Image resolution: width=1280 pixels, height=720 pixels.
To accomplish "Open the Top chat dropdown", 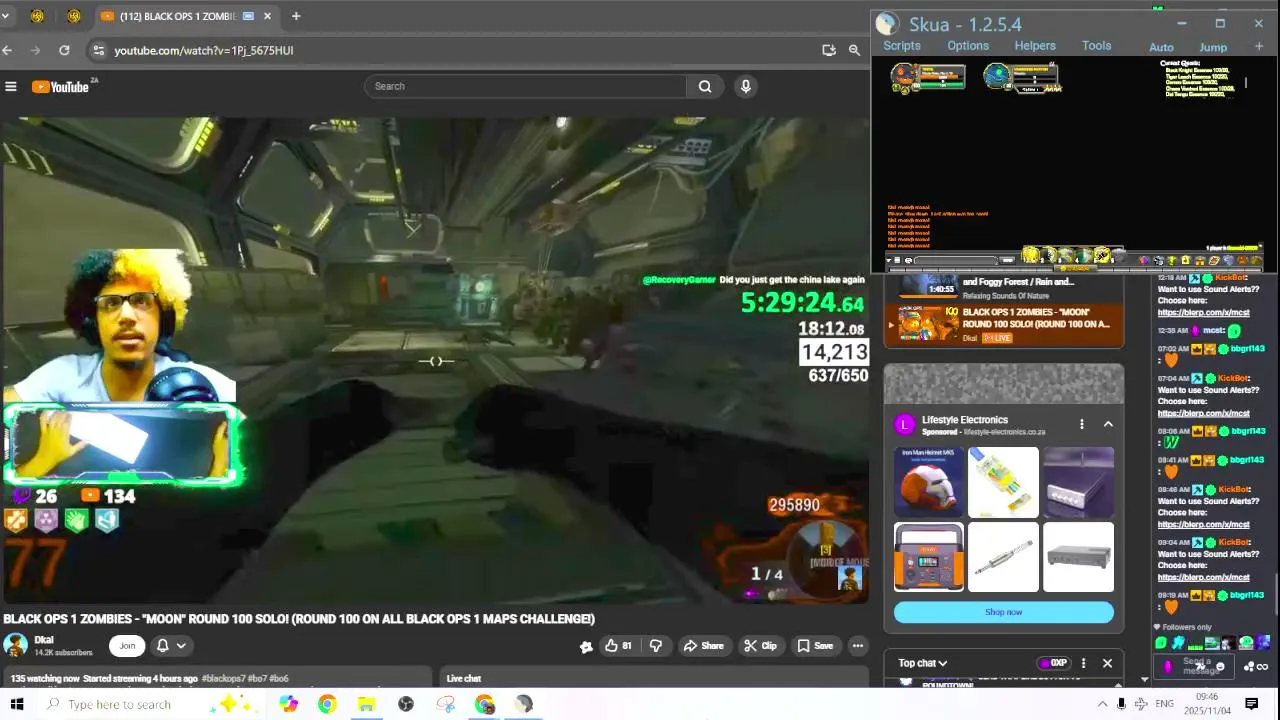I will pos(922,663).
